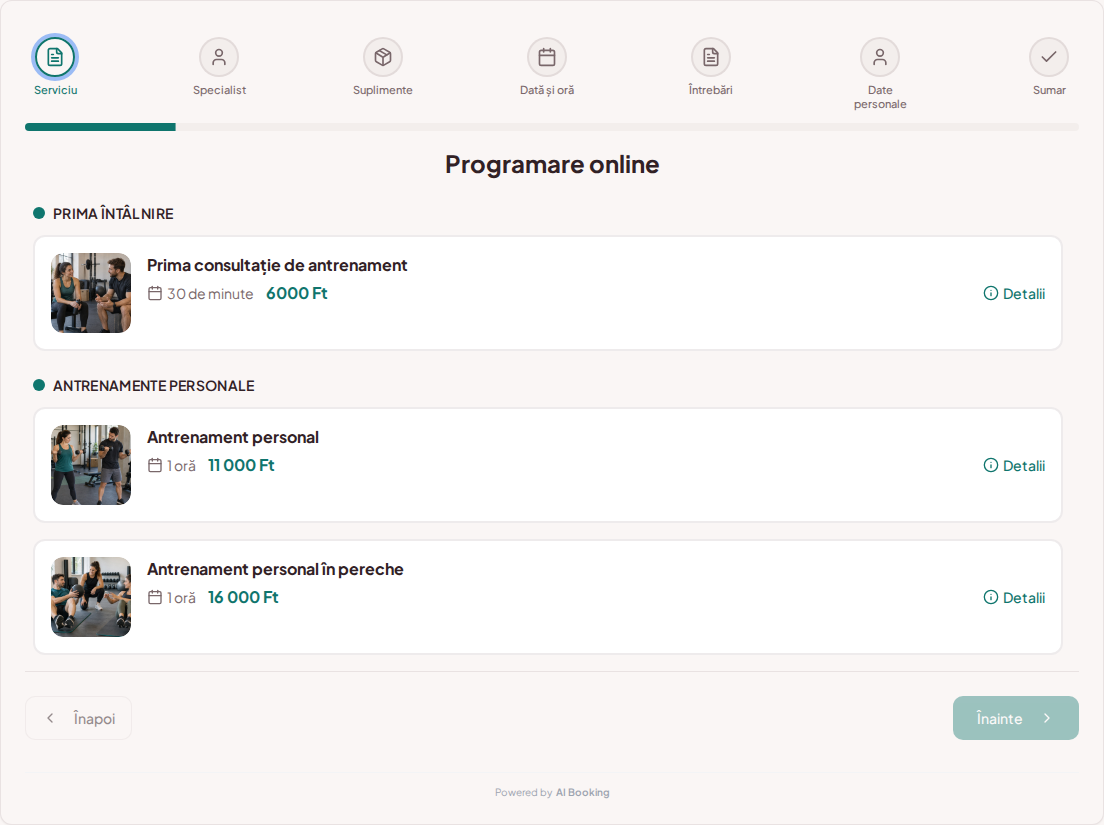Click the Prima consultație trainer photo

(x=91, y=293)
